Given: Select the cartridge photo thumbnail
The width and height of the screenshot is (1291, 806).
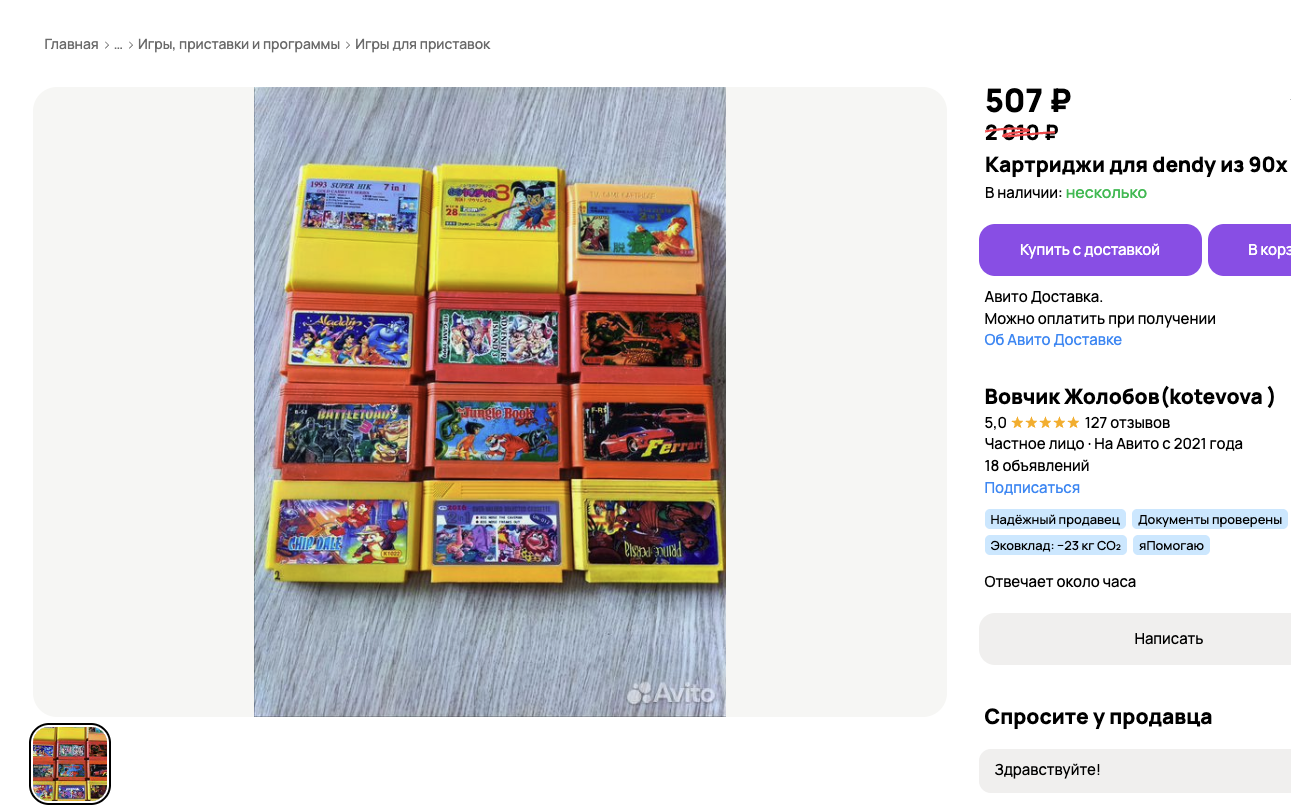Looking at the screenshot, I should point(70,764).
